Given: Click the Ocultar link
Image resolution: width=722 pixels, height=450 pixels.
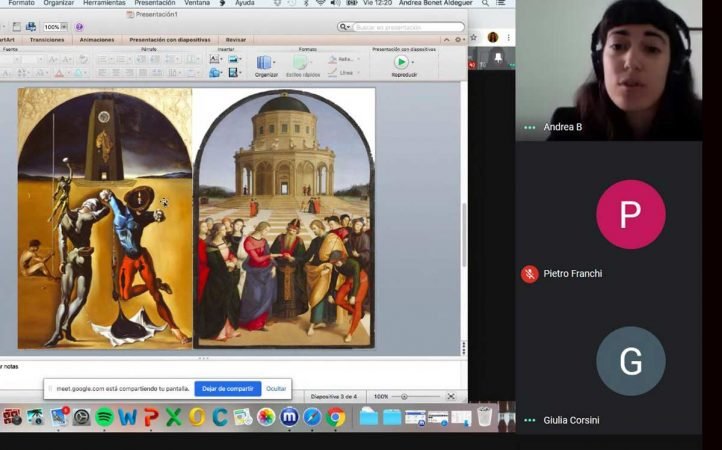Looking at the screenshot, I should pos(276,389).
